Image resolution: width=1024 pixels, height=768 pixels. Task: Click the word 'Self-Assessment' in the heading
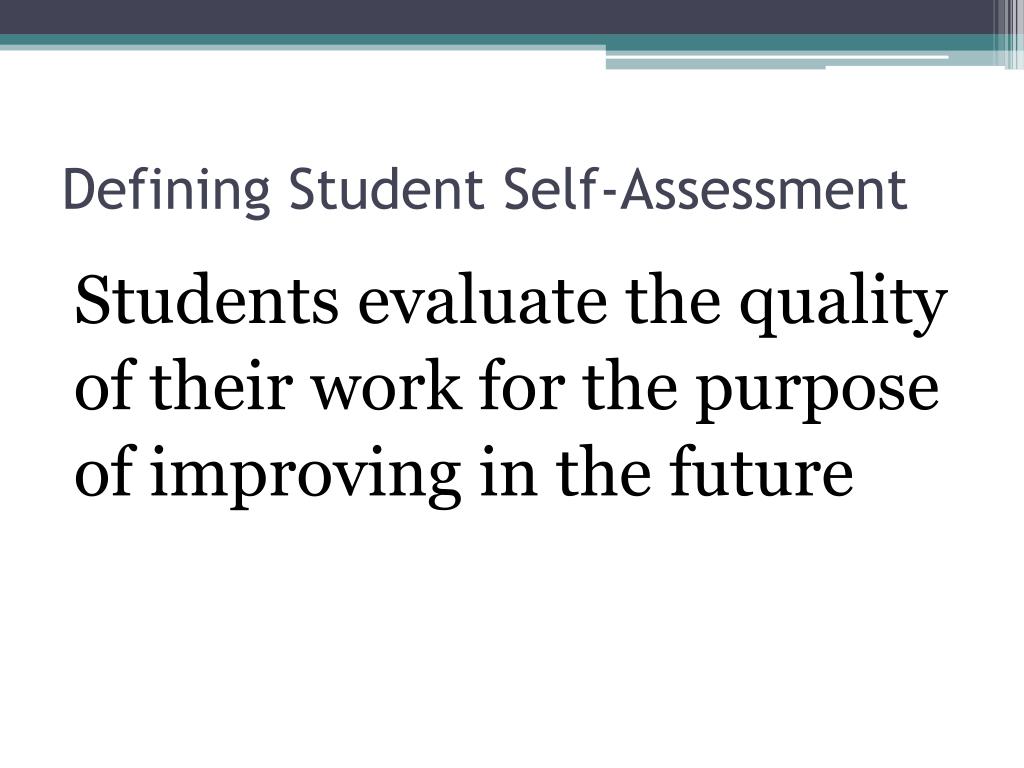click(705, 189)
